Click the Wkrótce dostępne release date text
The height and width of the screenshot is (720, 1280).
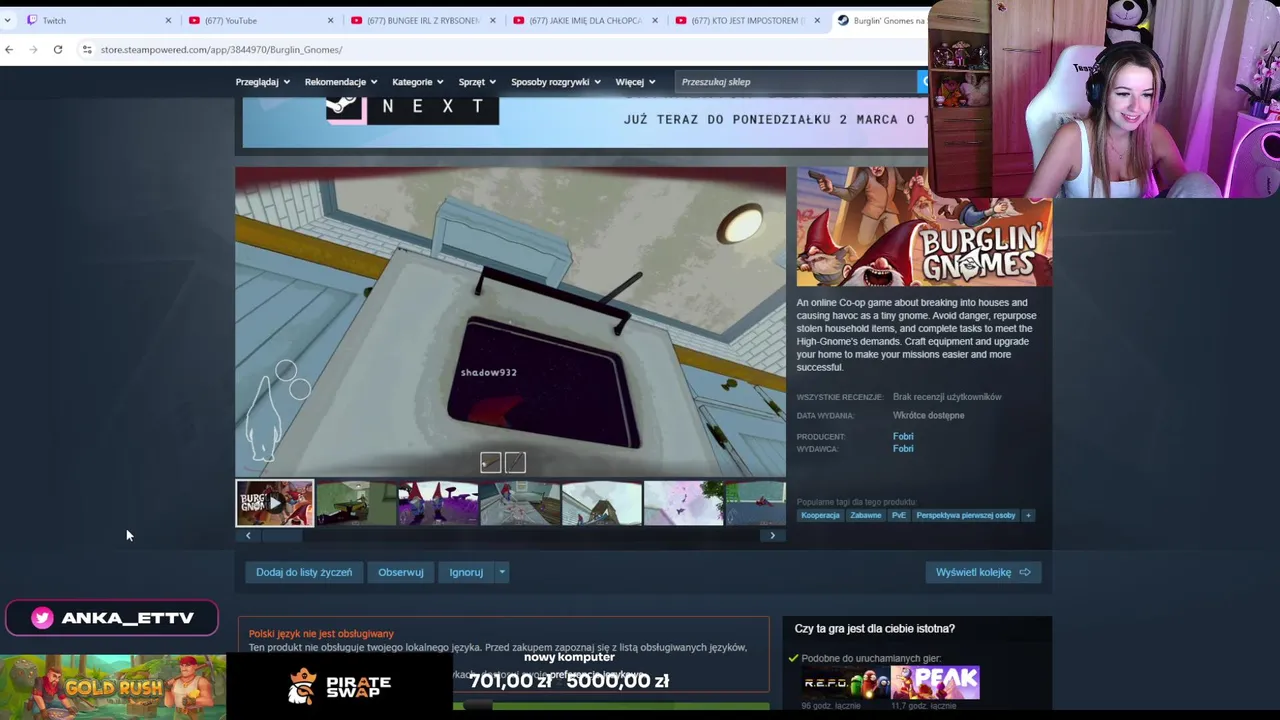929,415
